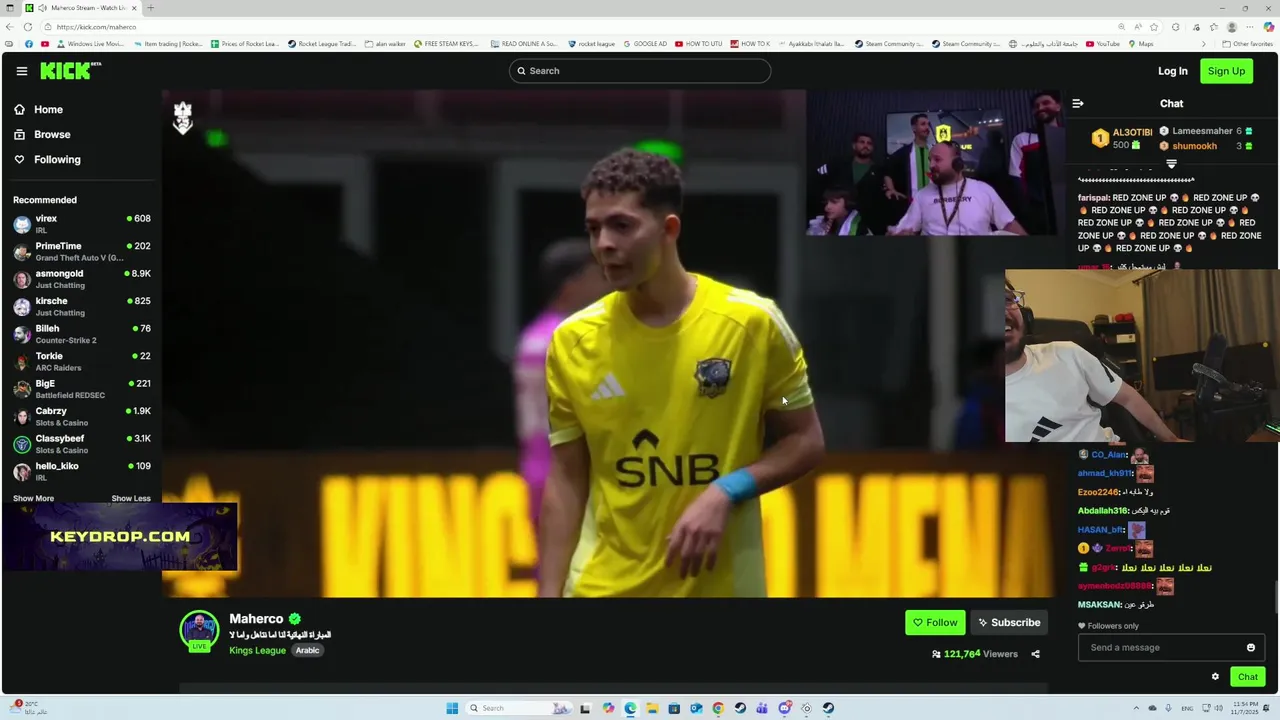Viewport: 1280px width, 720px height.
Task: Open recommended channel virex
Action: pos(80,224)
